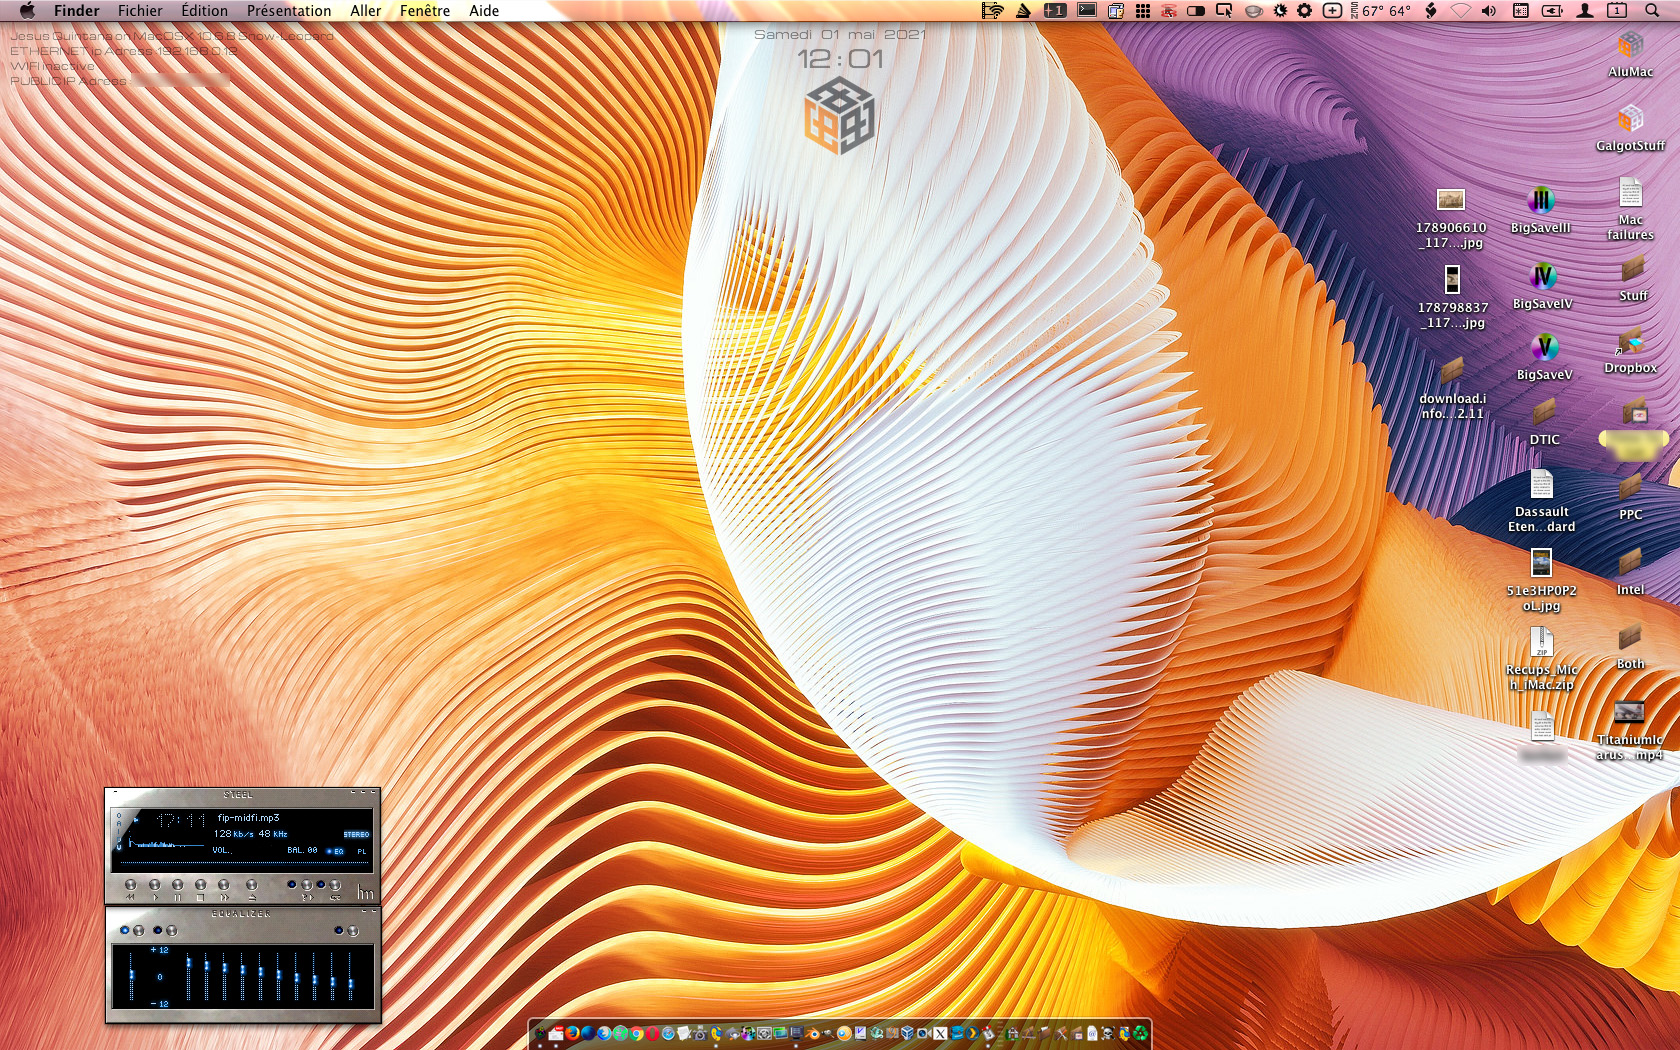Open equalizer presets with right knob
This screenshot has width=1680, height=1050.
pyautogui.click(x=352, y=930)
